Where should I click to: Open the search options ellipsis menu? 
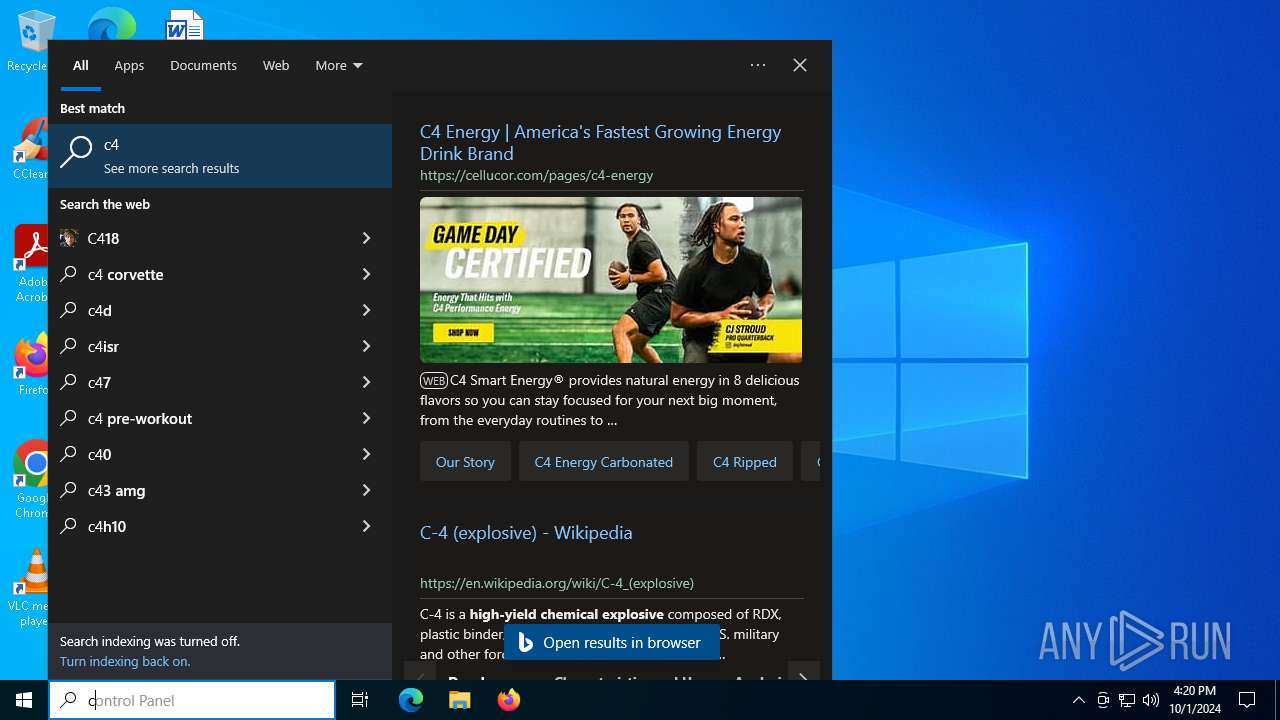coord(758,65)
